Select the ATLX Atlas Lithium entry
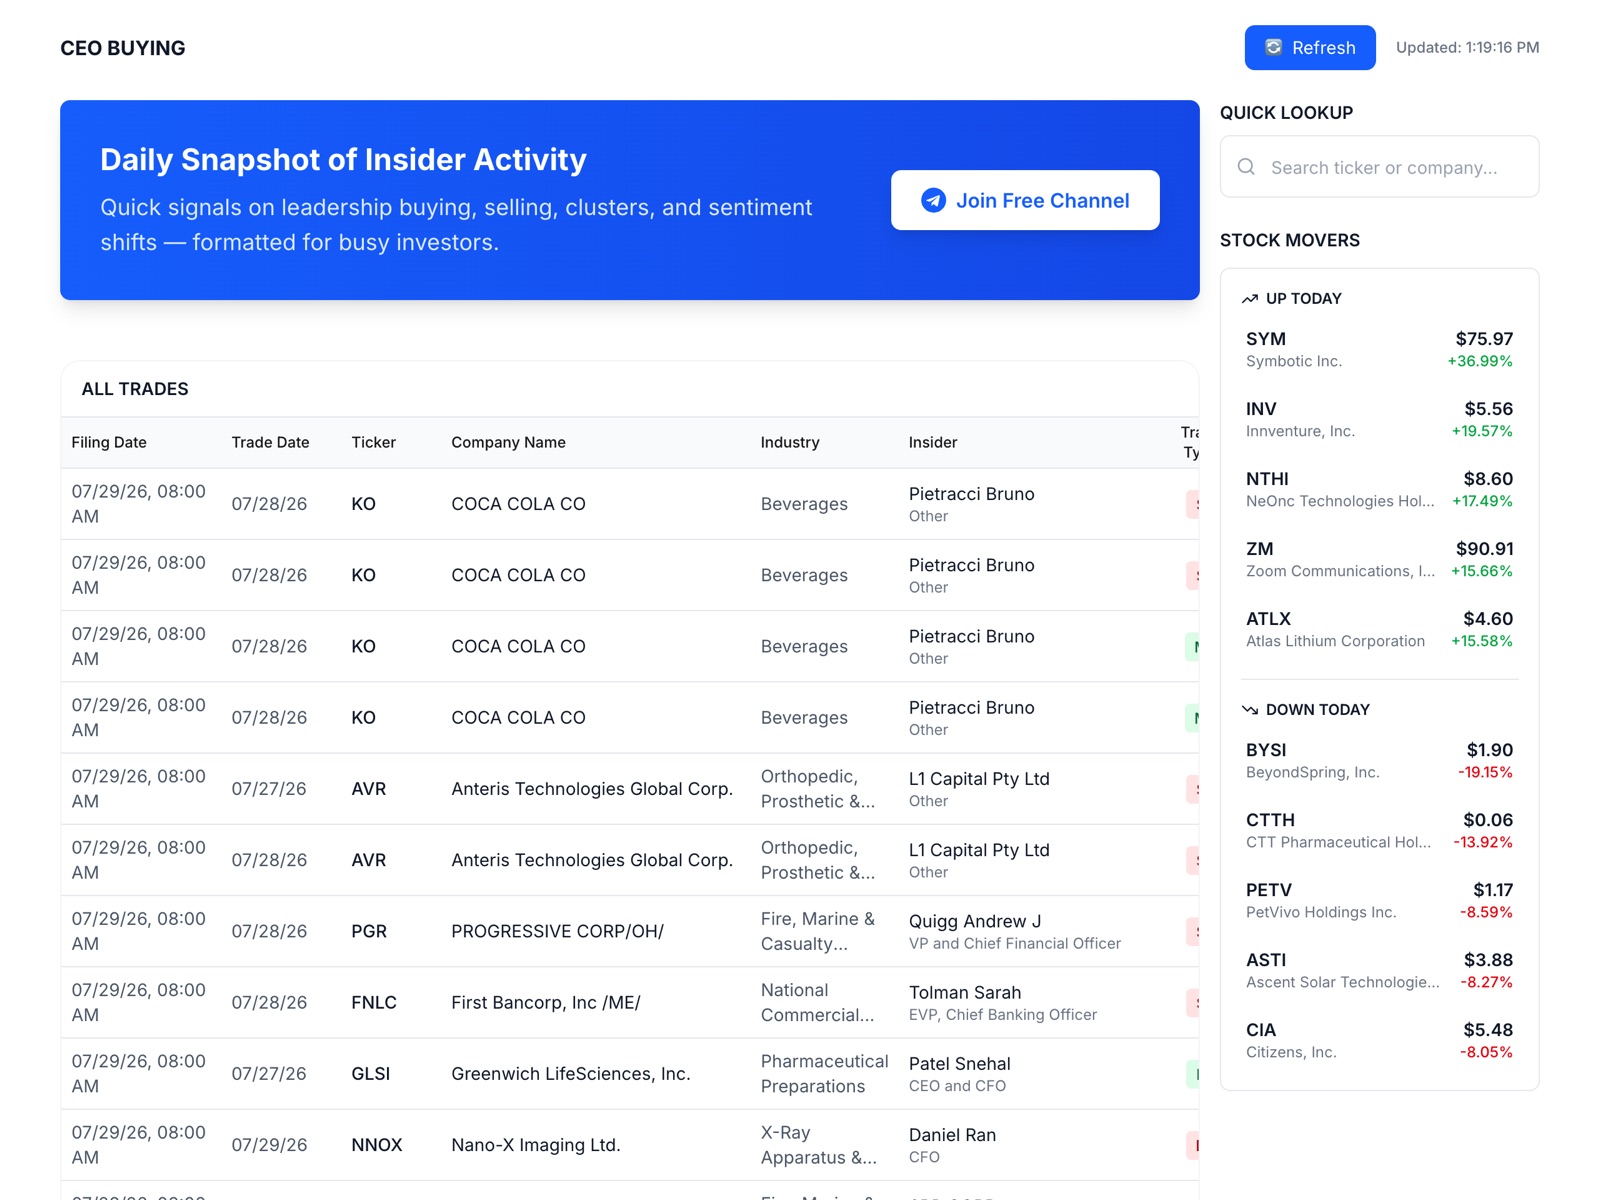 pos(1379,630)
